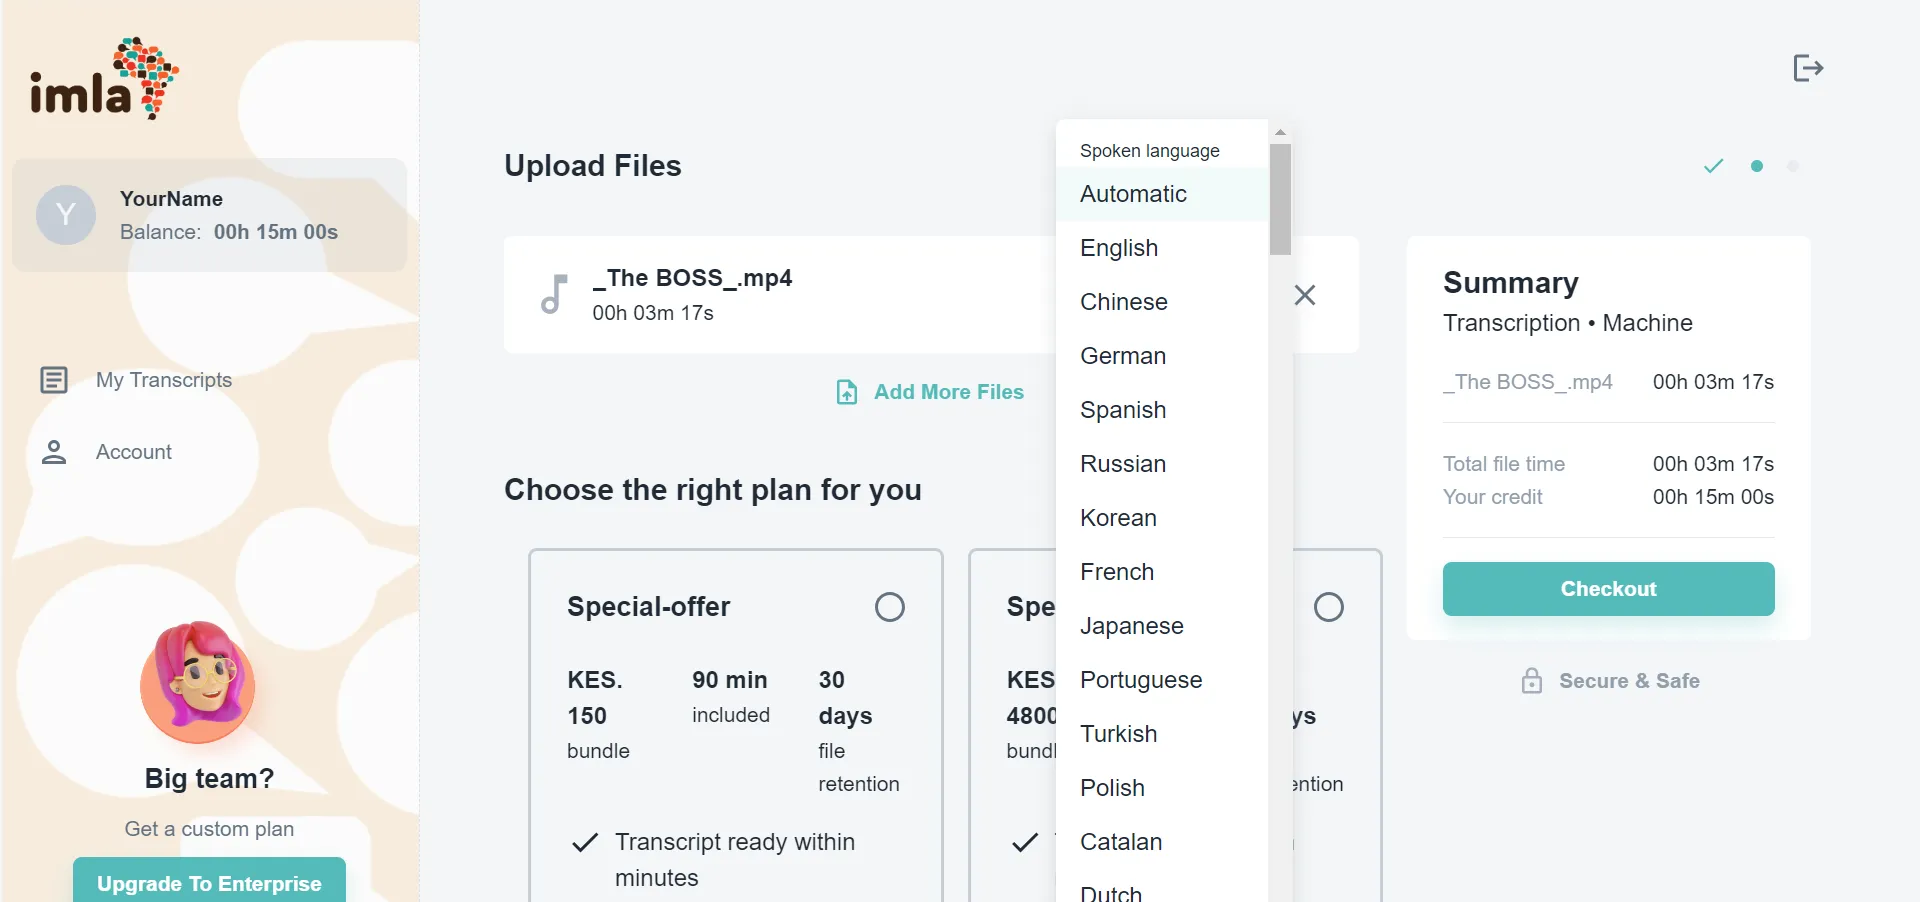
Task: Open My Transcripts from sidebar
Action: click(164, 380)
